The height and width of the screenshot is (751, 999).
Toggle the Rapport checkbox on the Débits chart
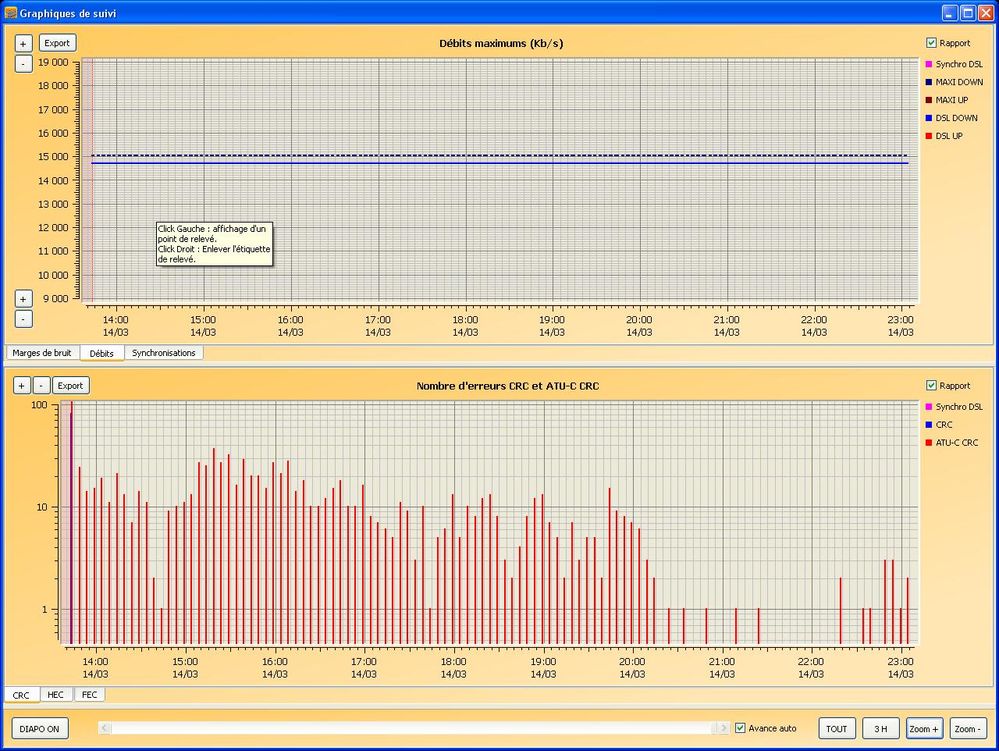[931, 43]
